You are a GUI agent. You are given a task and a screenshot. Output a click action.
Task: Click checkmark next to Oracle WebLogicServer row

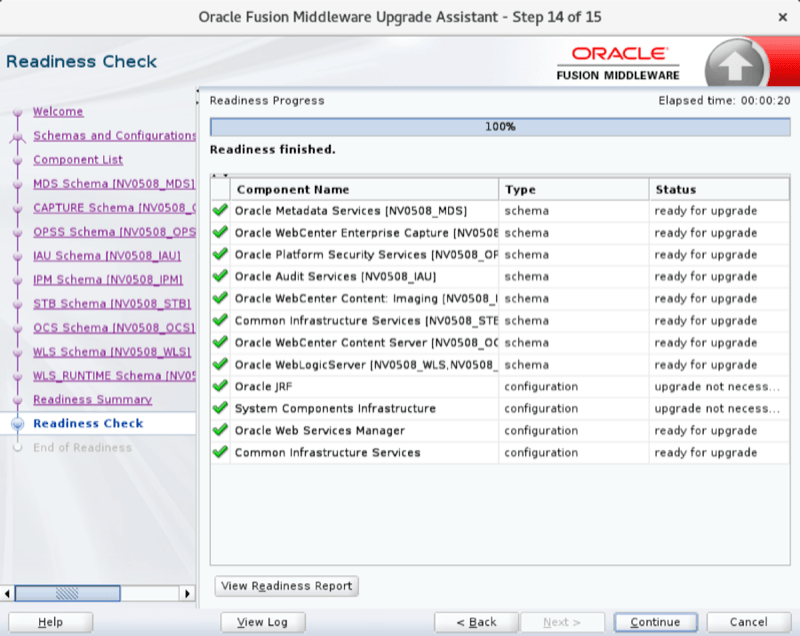pyautogui.click(x=220, y=364)
